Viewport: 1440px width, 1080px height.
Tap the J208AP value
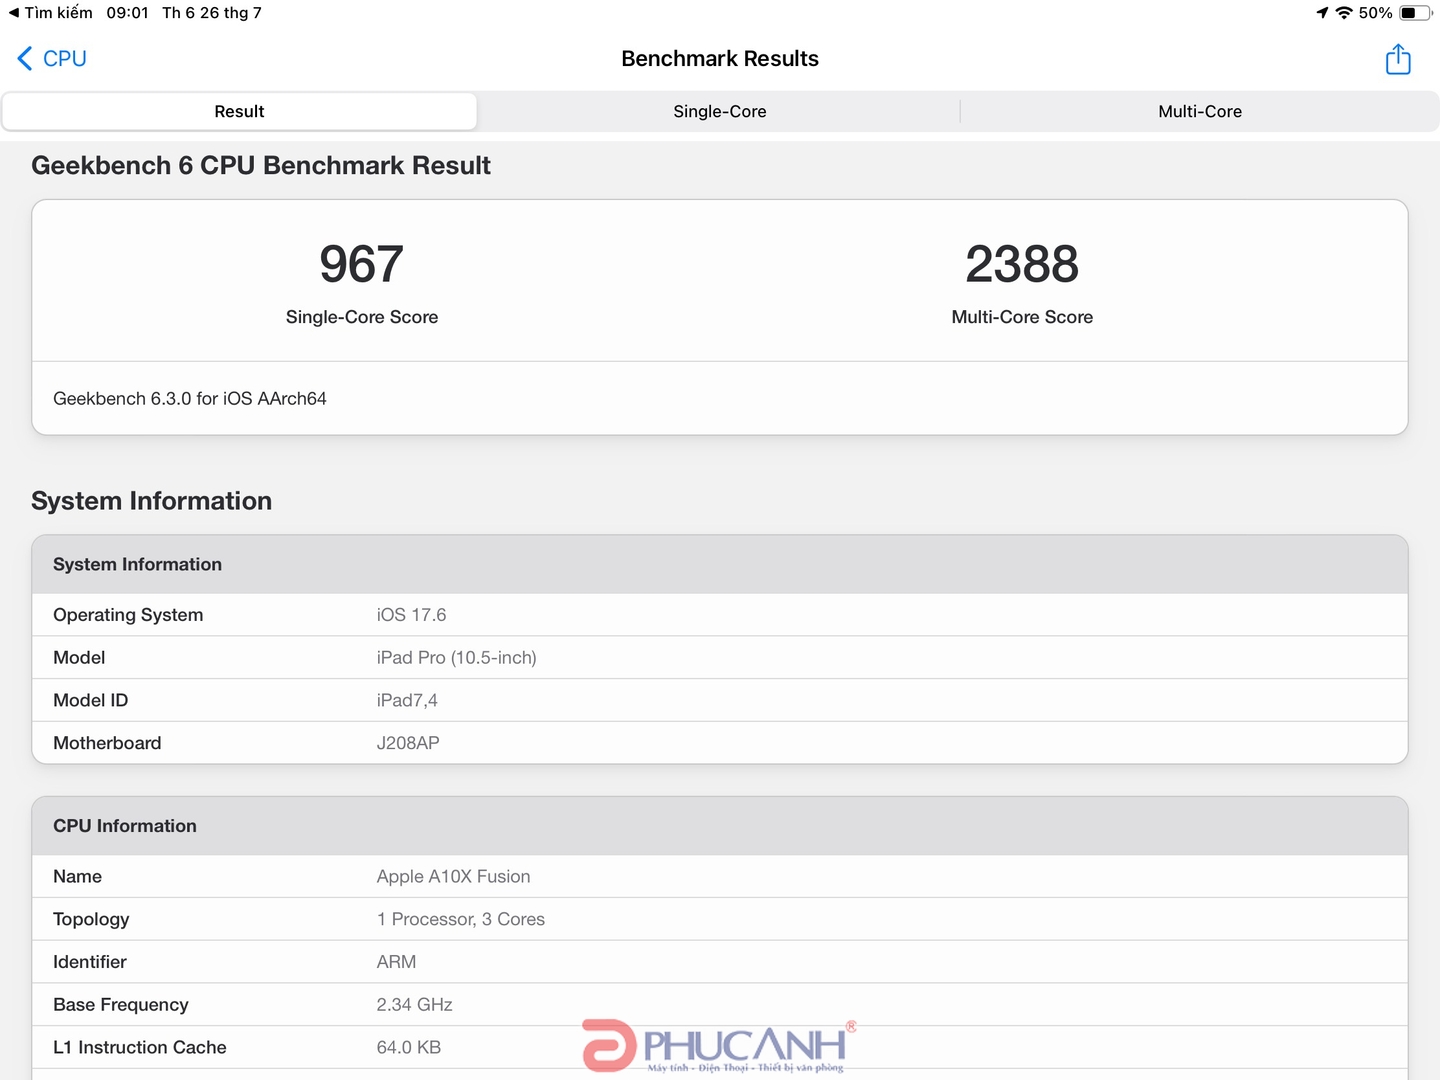(408, 744)
